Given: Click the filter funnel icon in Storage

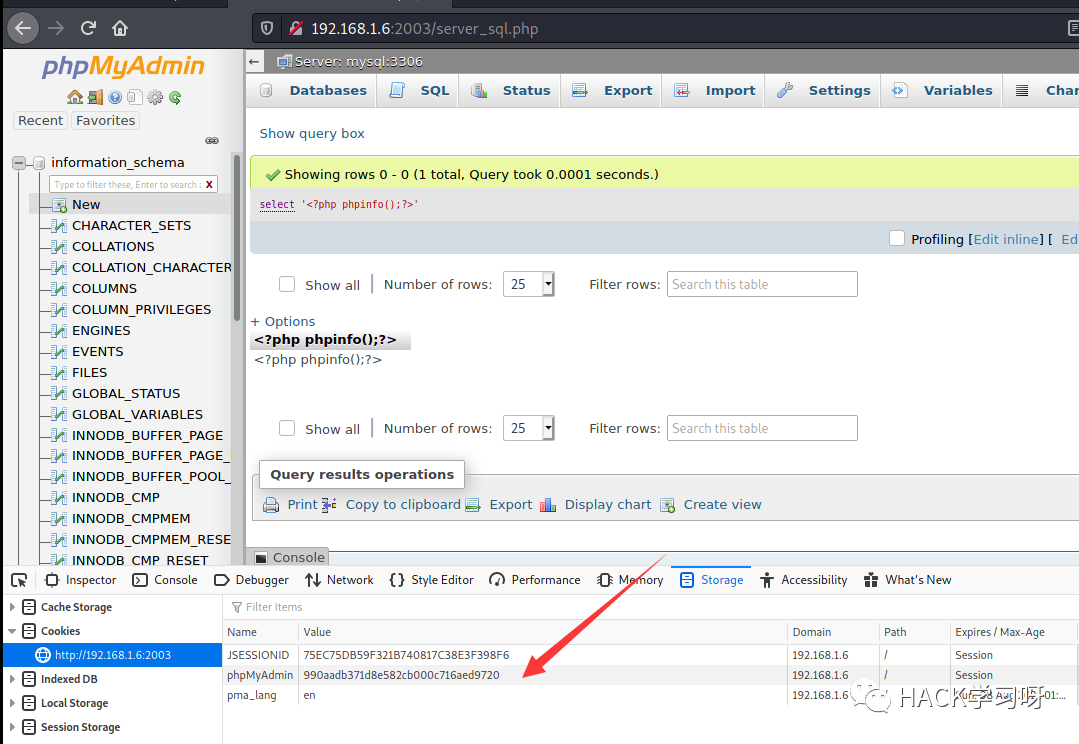Looking at the screenshot, I should [x=237, y=607].
